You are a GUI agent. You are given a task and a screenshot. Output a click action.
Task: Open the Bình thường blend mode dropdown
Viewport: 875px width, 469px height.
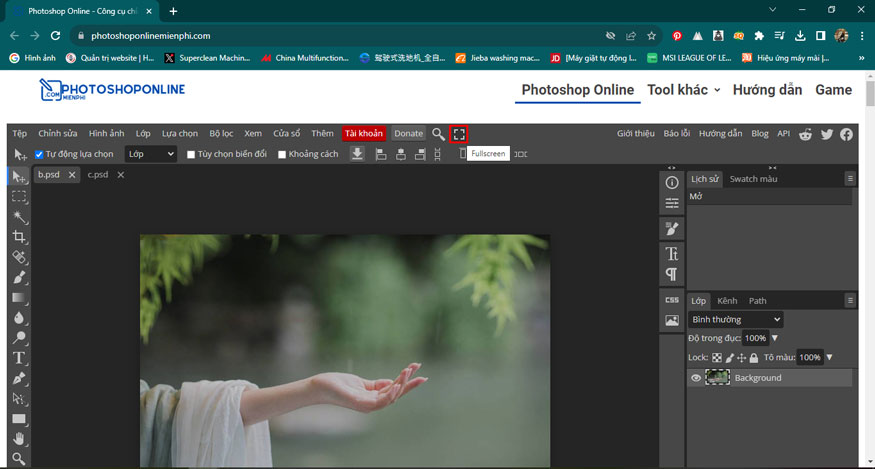tap(735, 320)
